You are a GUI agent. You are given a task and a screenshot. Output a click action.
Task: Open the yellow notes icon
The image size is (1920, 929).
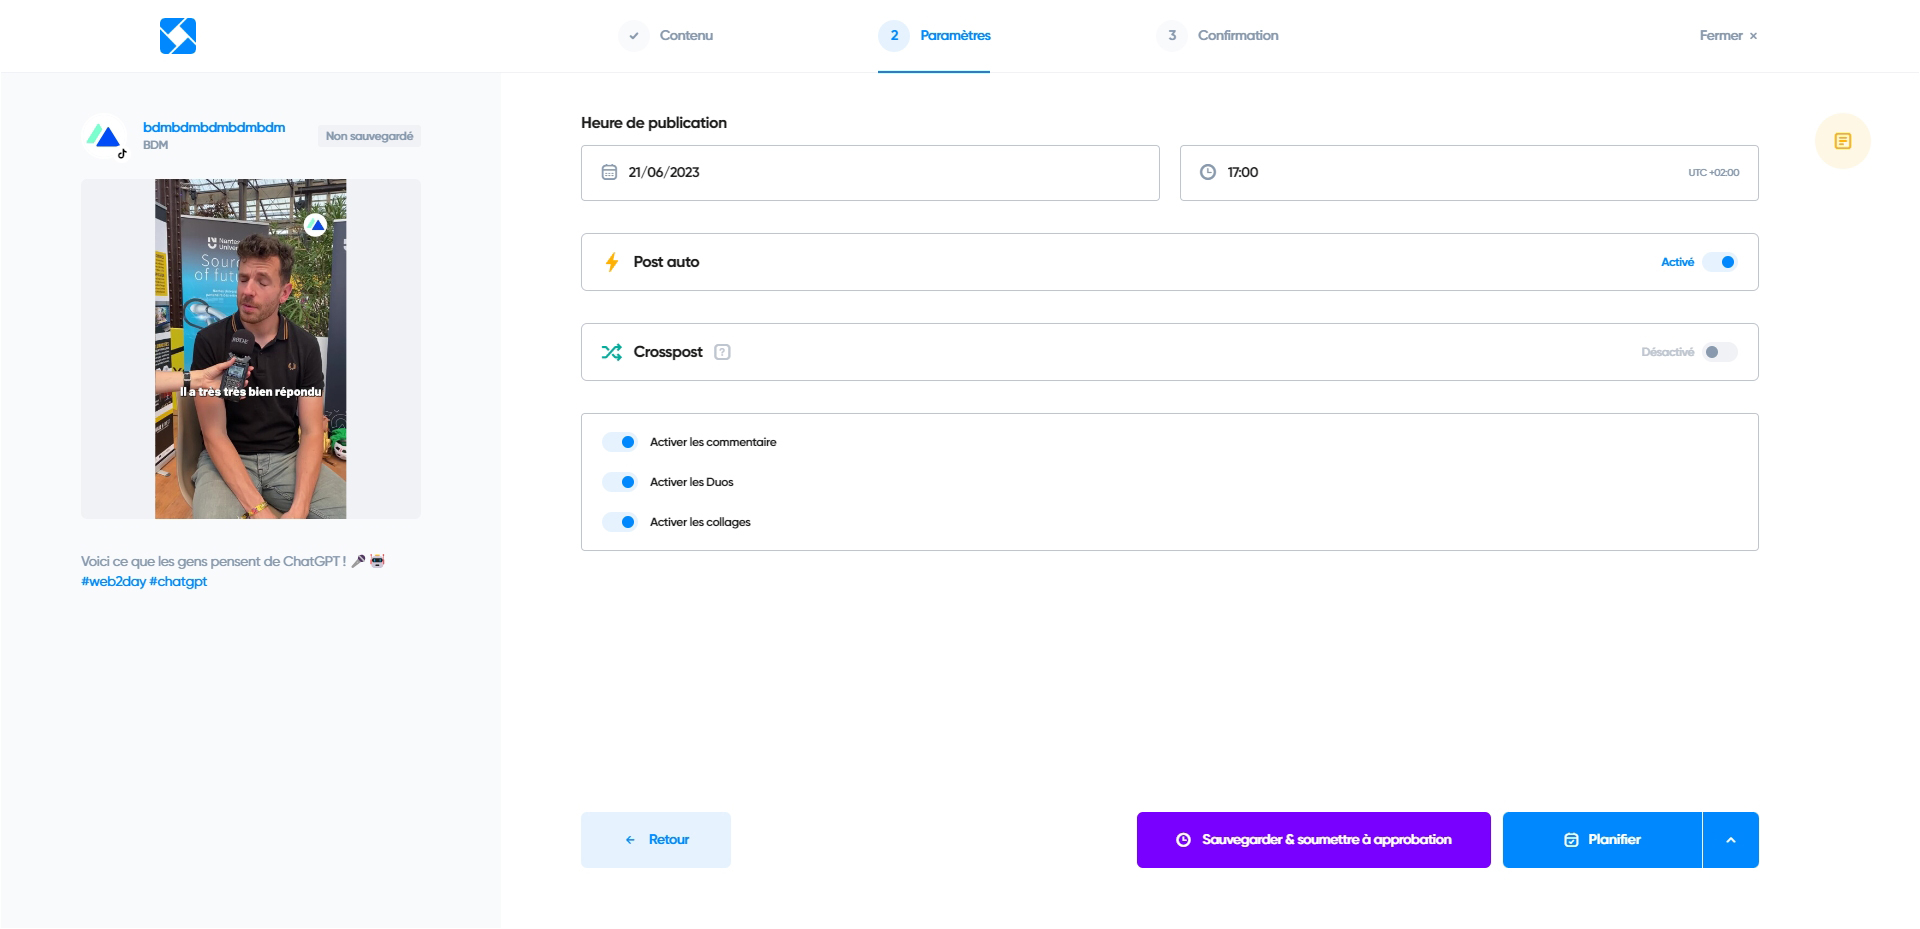1843,141
